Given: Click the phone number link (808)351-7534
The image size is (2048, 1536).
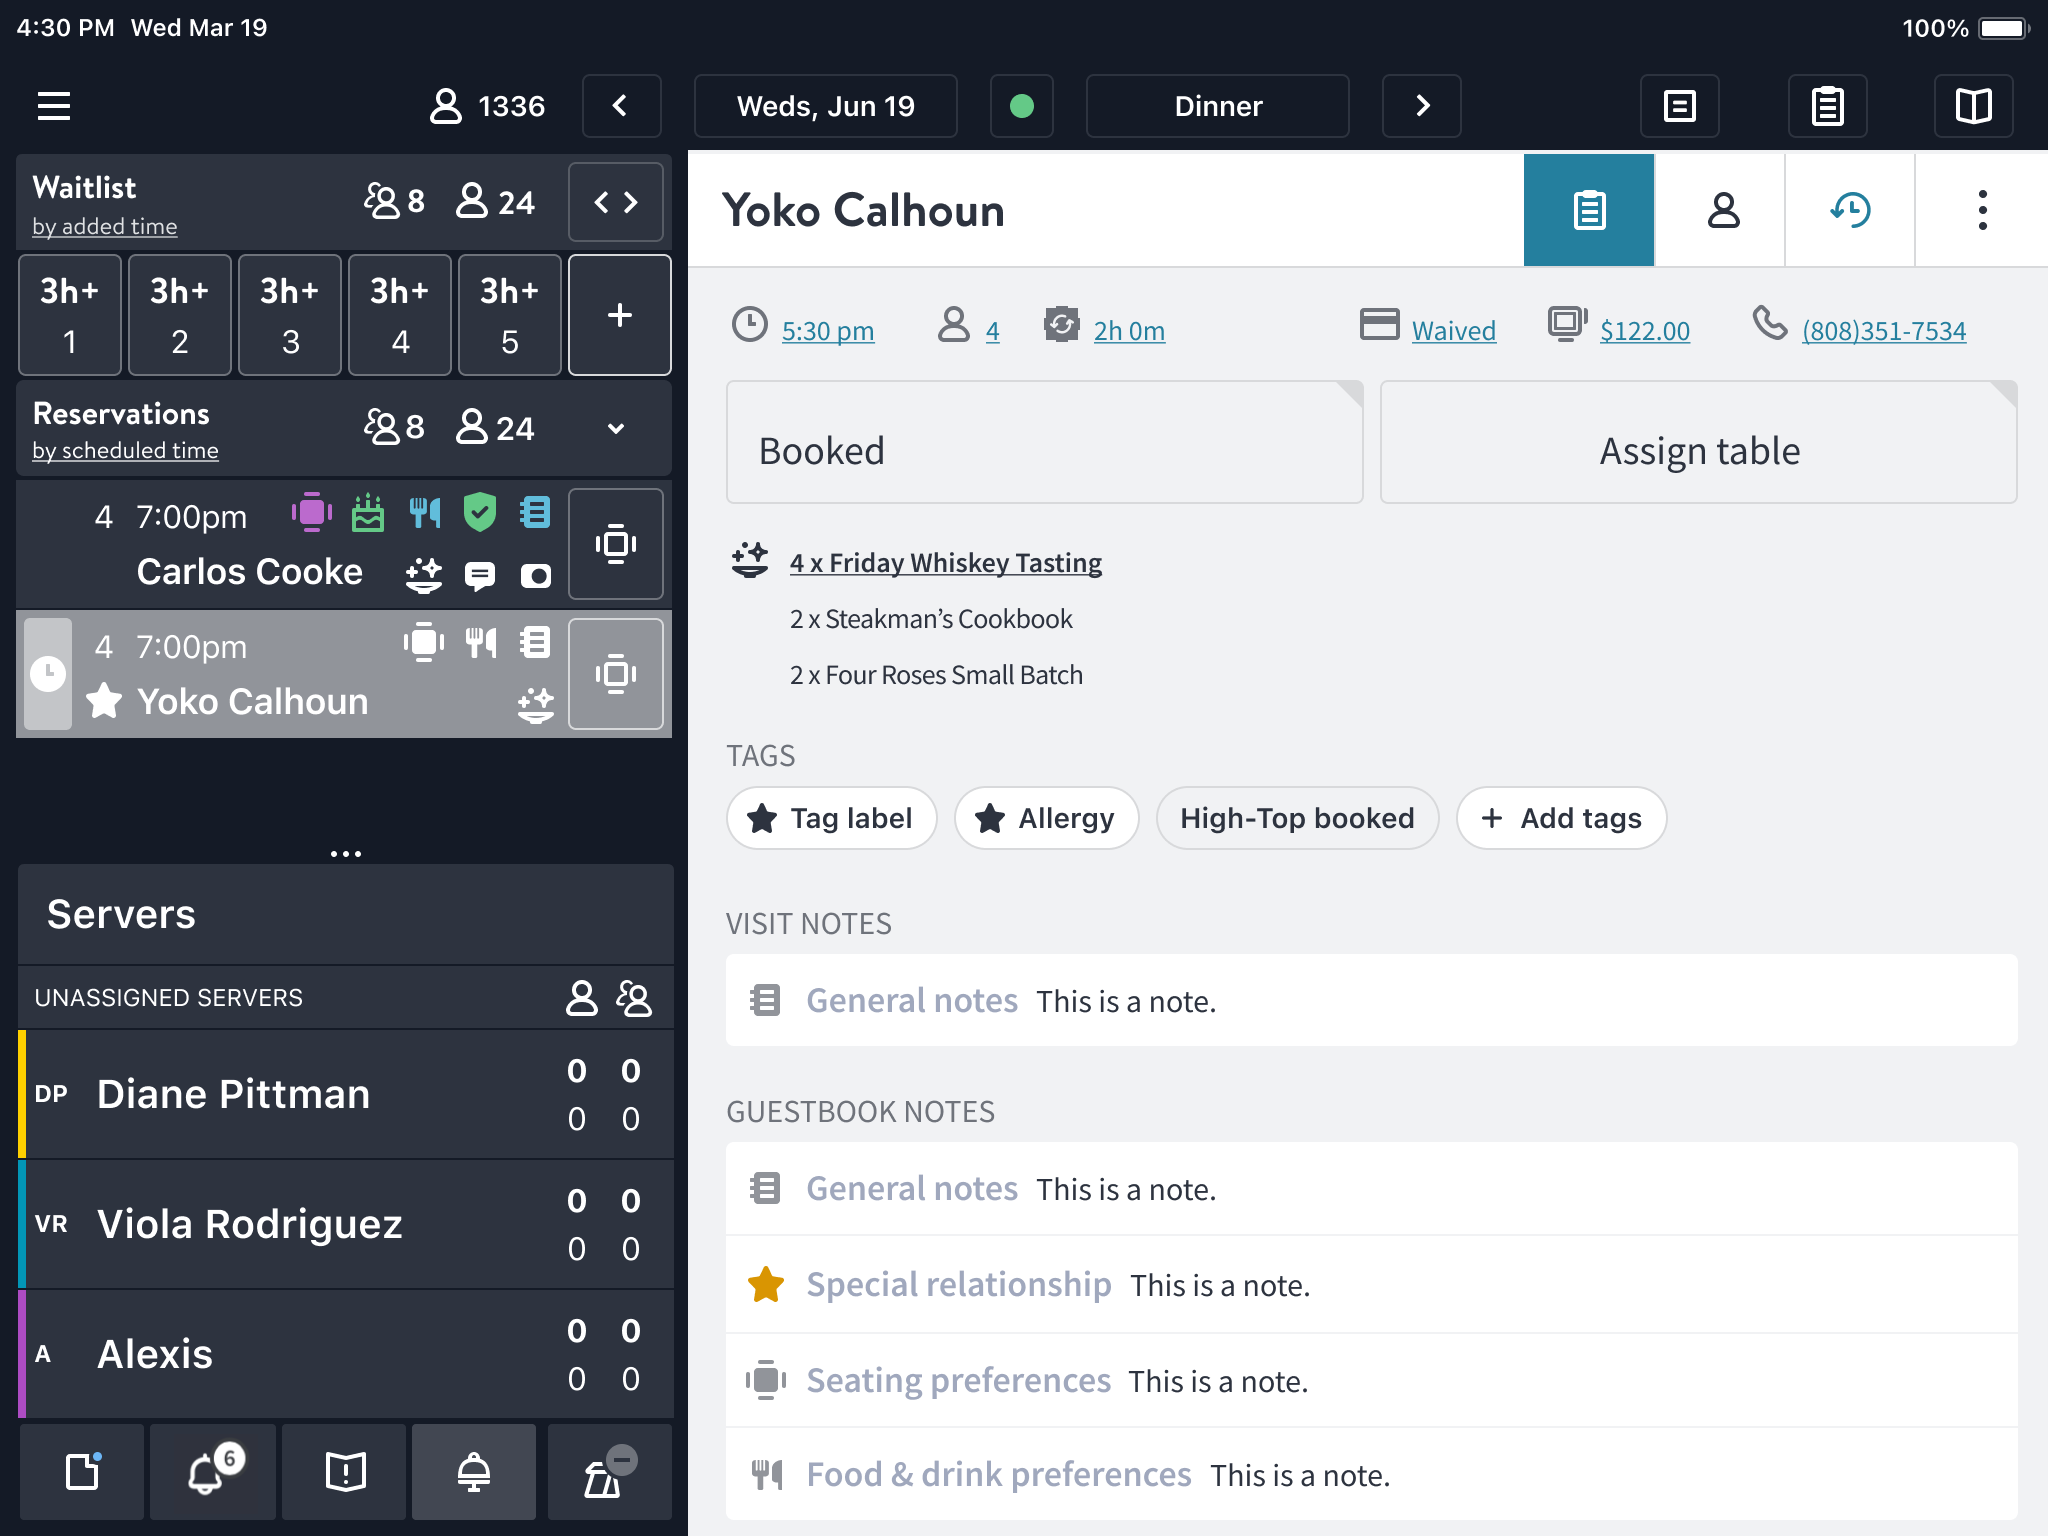Looking at the screenshot, I should [1883, 331].
